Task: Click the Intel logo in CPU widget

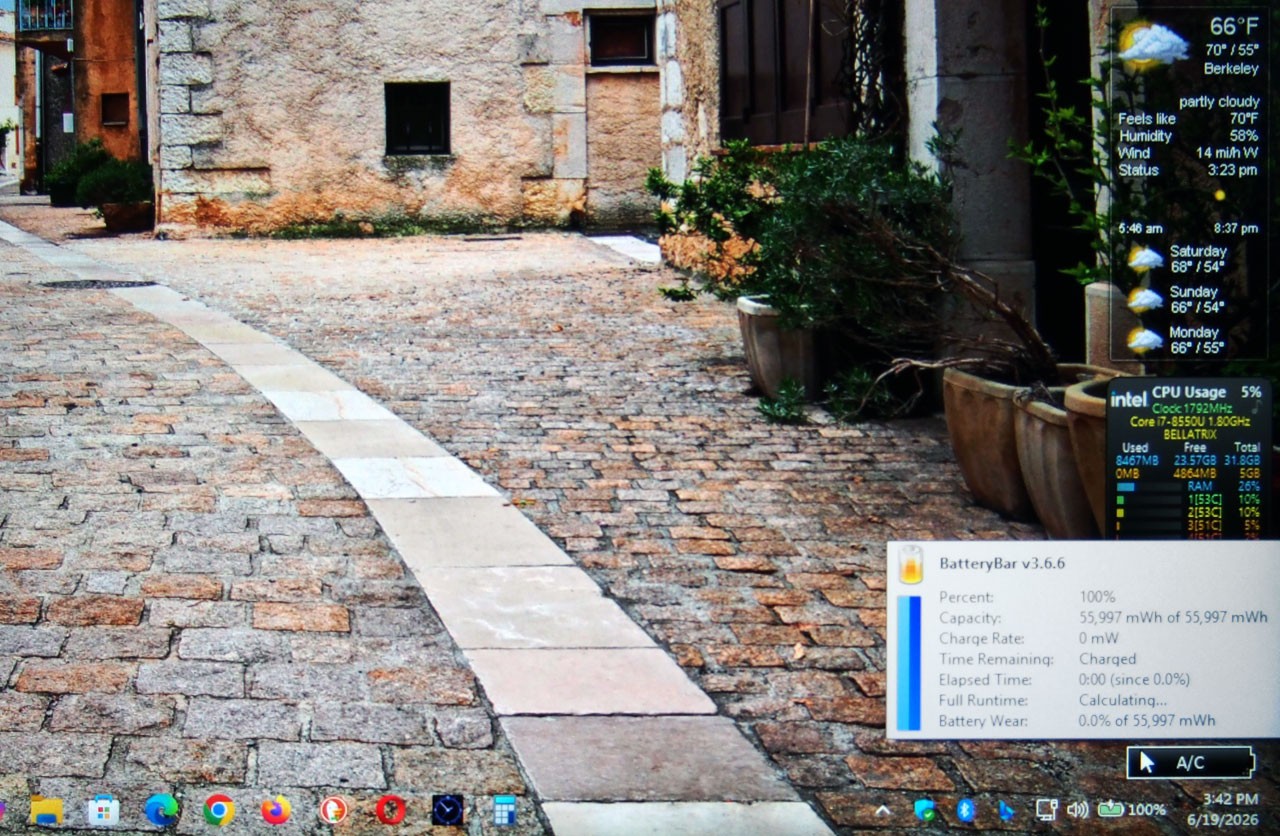Action: (x=1129, y=399)
